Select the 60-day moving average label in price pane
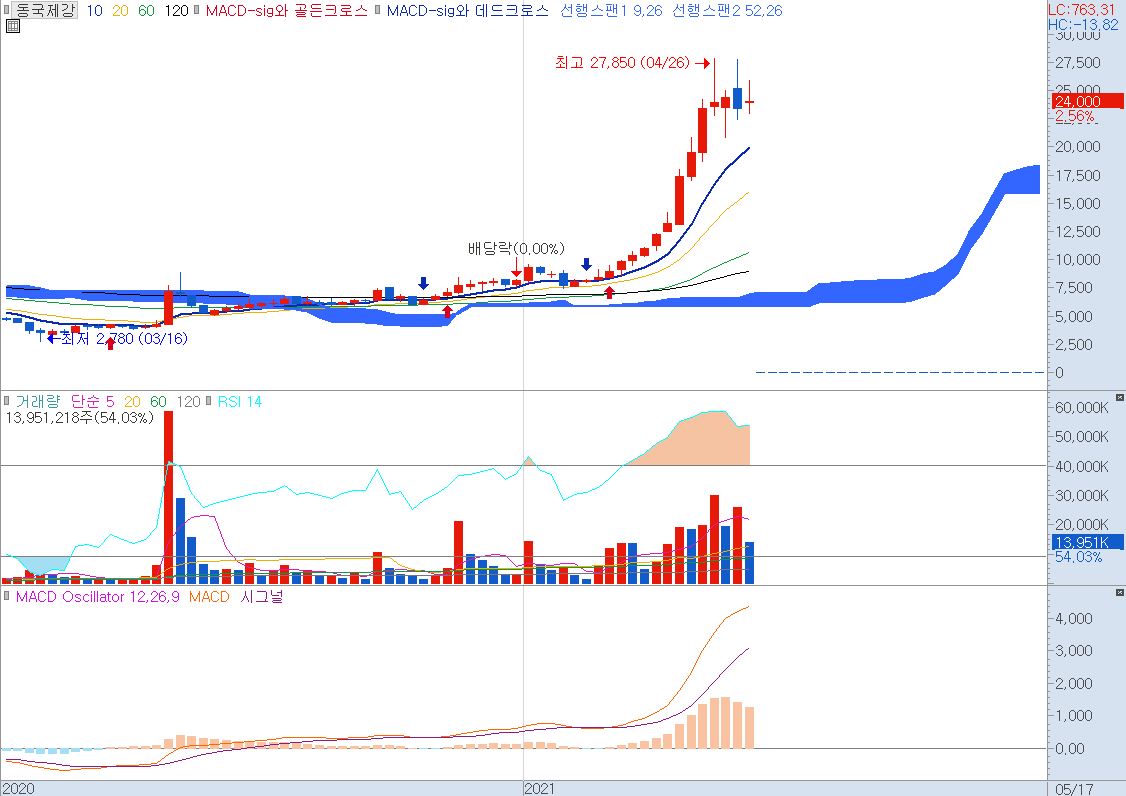 (x=146, y=11)
